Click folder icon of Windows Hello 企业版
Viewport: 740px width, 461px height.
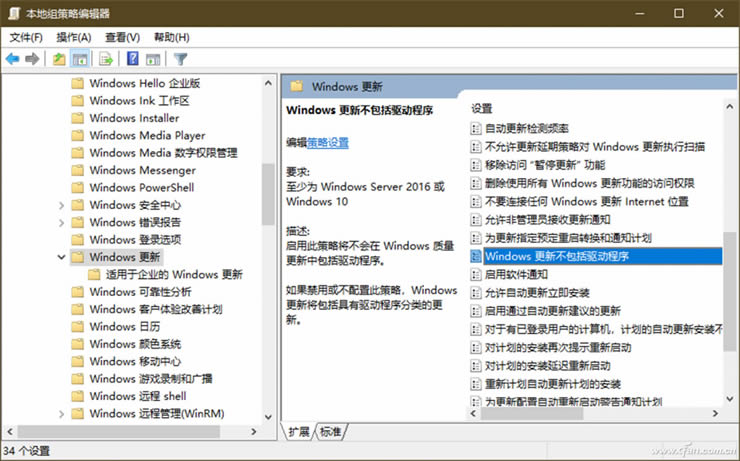[77, 84]
